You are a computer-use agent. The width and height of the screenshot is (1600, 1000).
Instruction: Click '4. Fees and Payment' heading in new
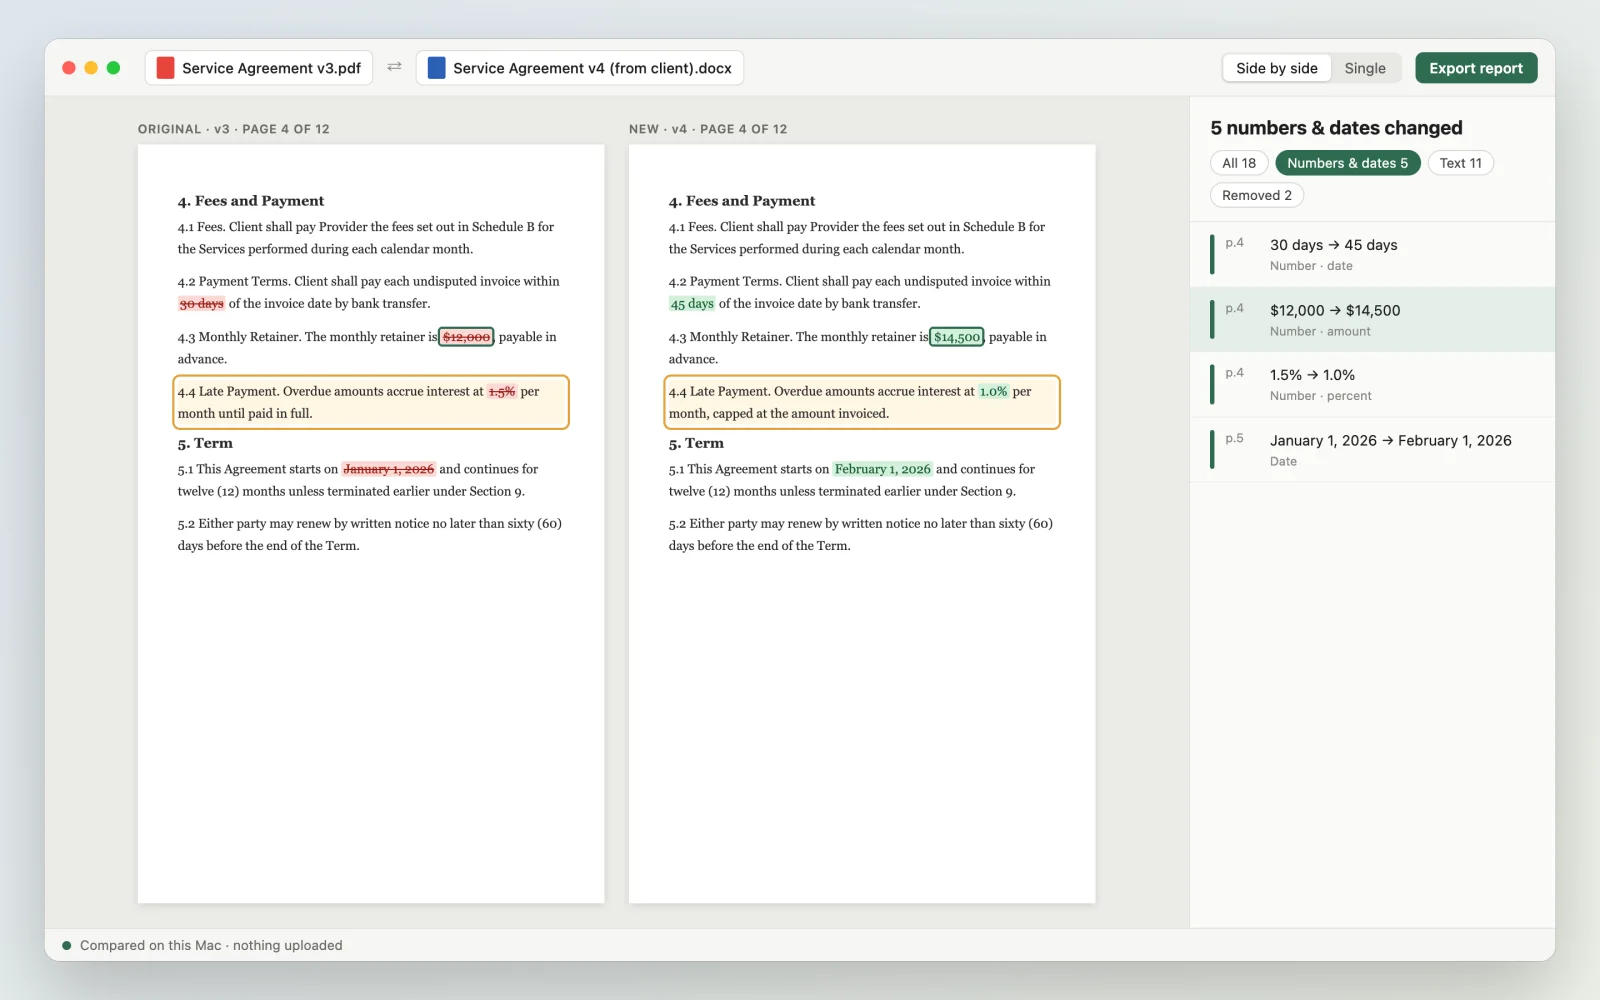[x=742, y=201]
